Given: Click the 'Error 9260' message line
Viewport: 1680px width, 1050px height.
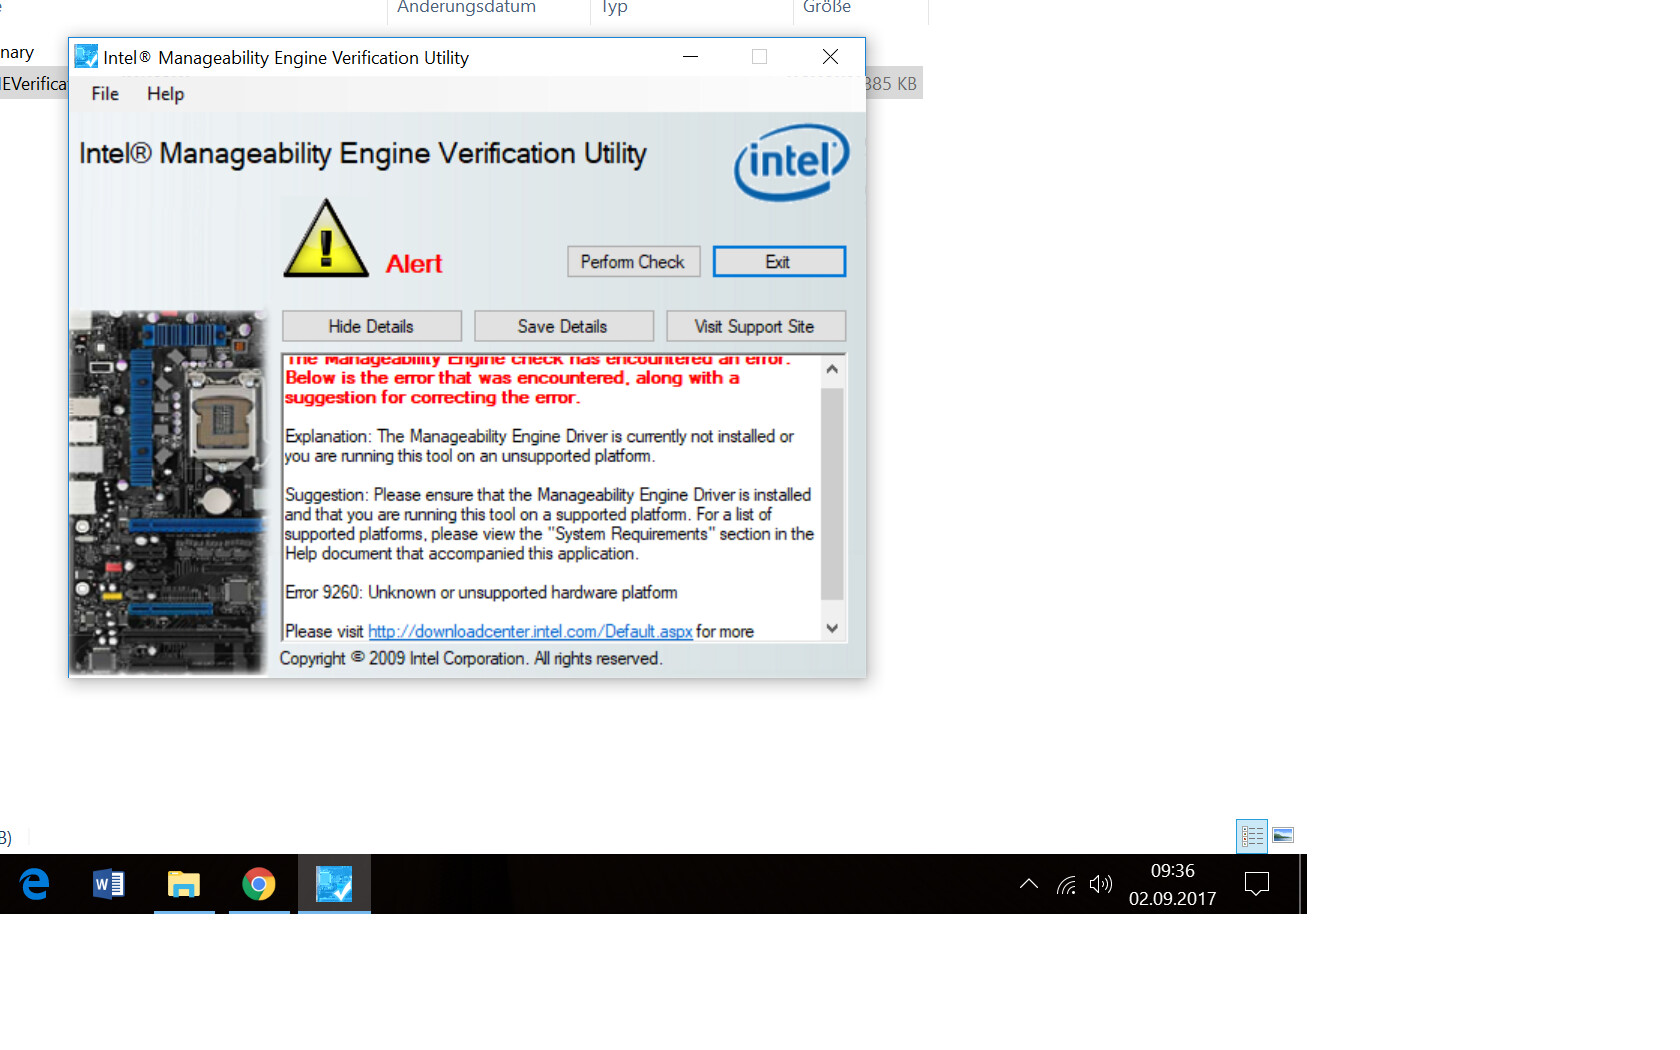Looking at the screenshot, I should pyautogui.click(x=481, y=593).
